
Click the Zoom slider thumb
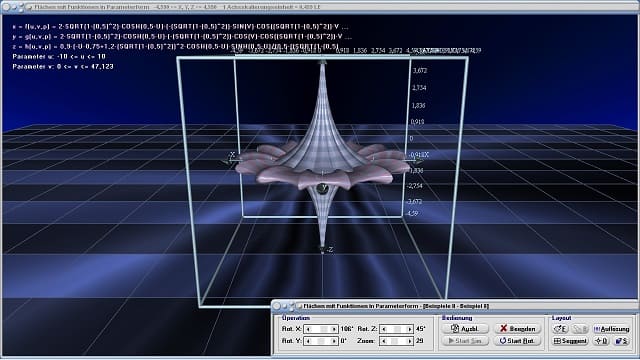click(x=395, y=341)
